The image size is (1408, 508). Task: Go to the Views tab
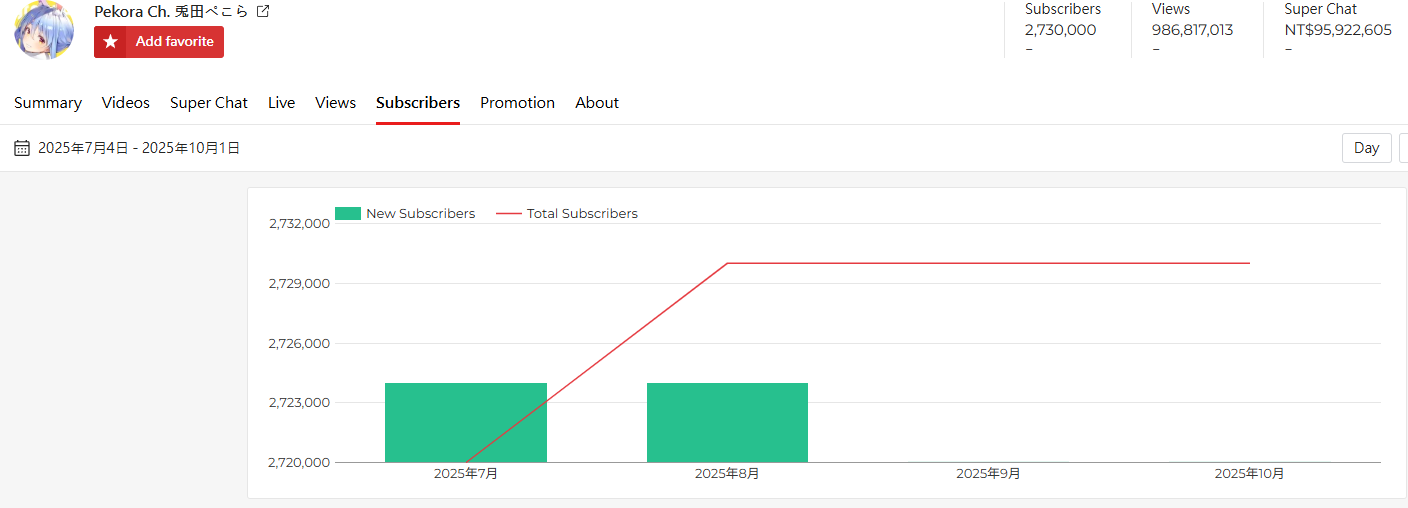[336, 103]
